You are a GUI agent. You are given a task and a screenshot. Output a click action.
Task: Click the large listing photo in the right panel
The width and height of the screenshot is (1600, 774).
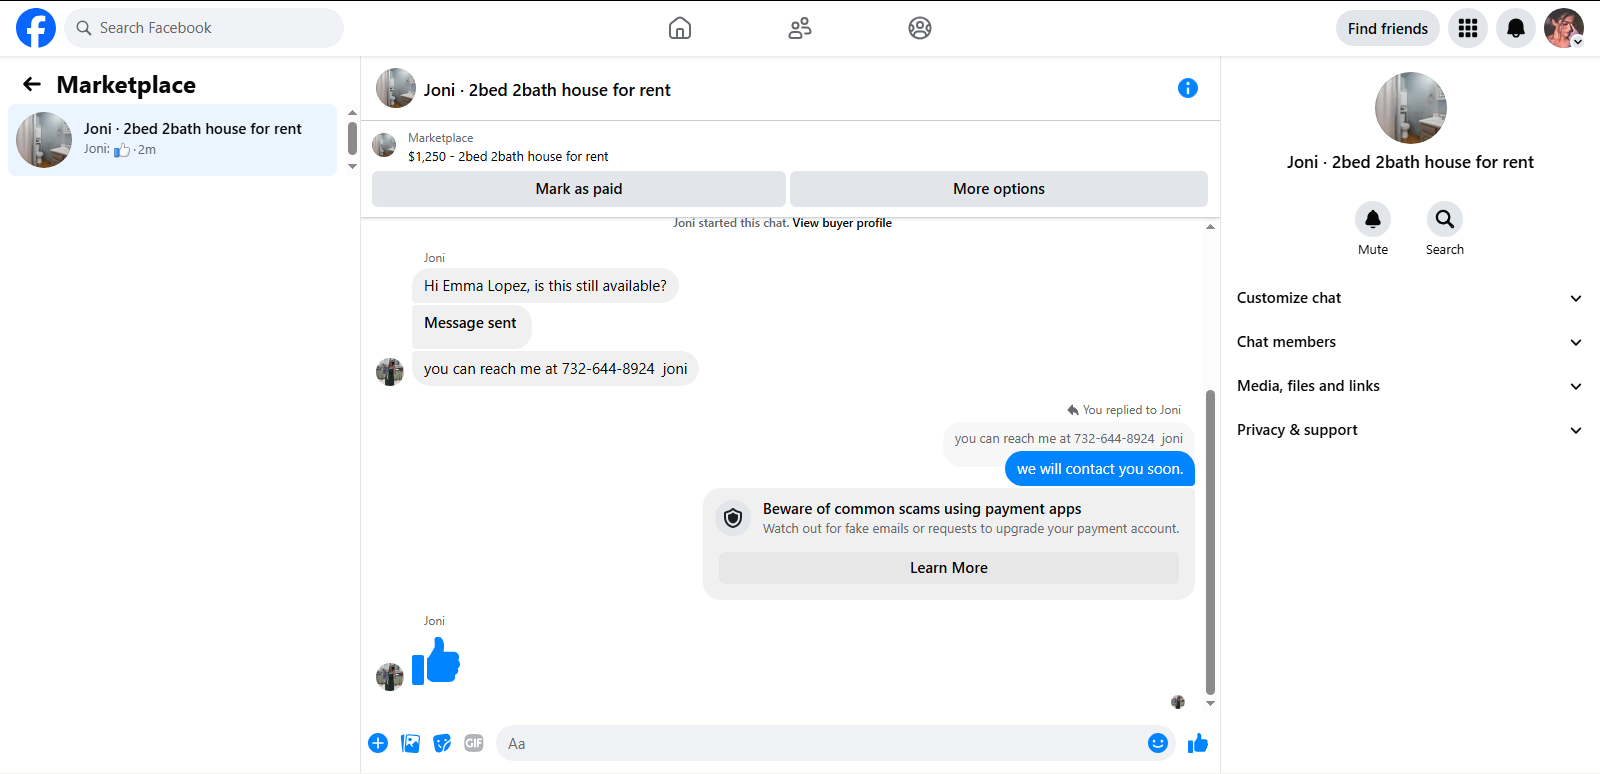click(1411, 108)
